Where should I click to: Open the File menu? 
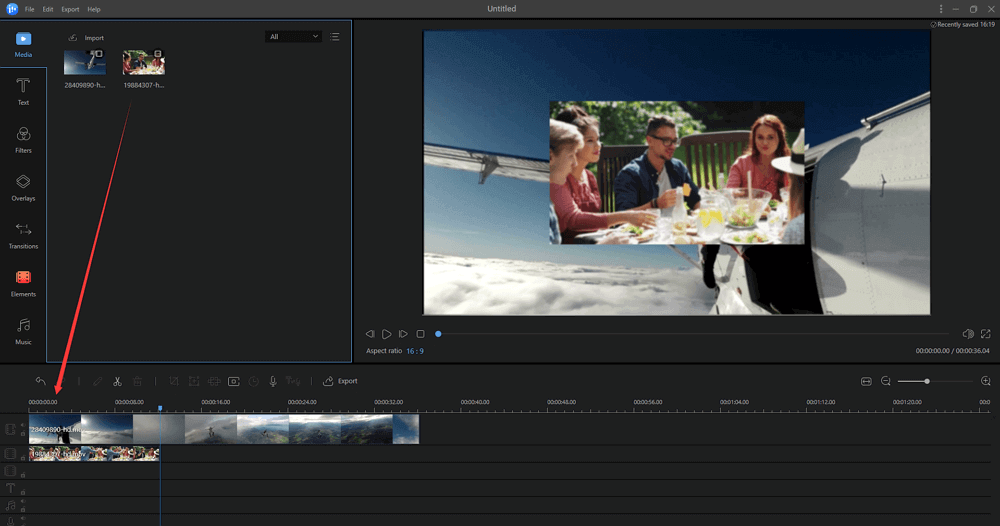pos(29,9)
